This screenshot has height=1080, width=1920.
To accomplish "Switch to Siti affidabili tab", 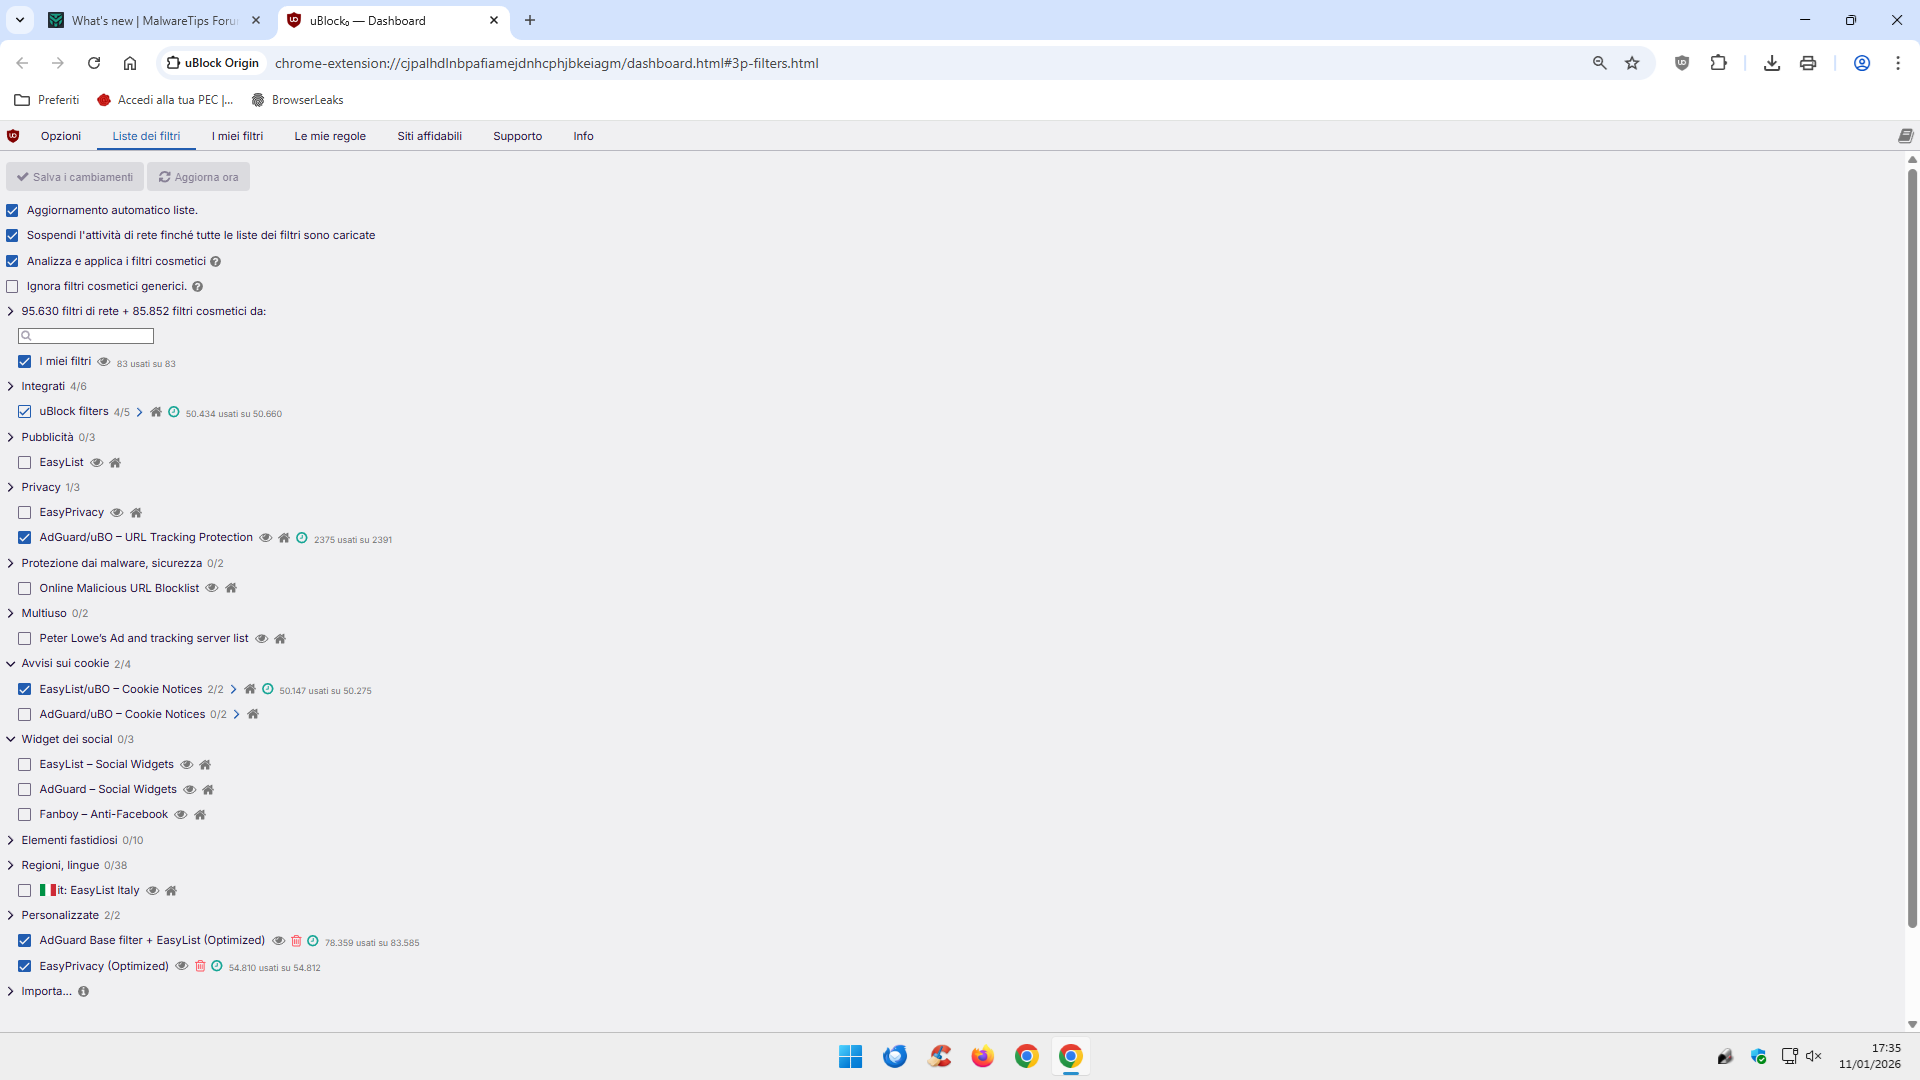I will coord(429,136).
